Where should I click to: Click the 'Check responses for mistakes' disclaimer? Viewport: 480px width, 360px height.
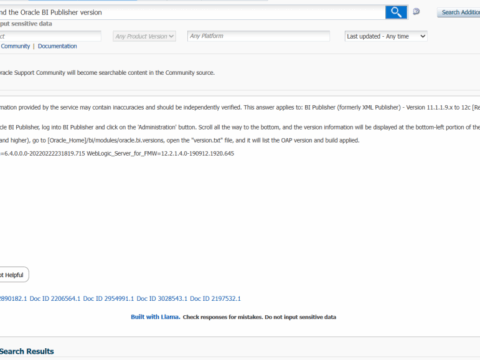[259, 317]
